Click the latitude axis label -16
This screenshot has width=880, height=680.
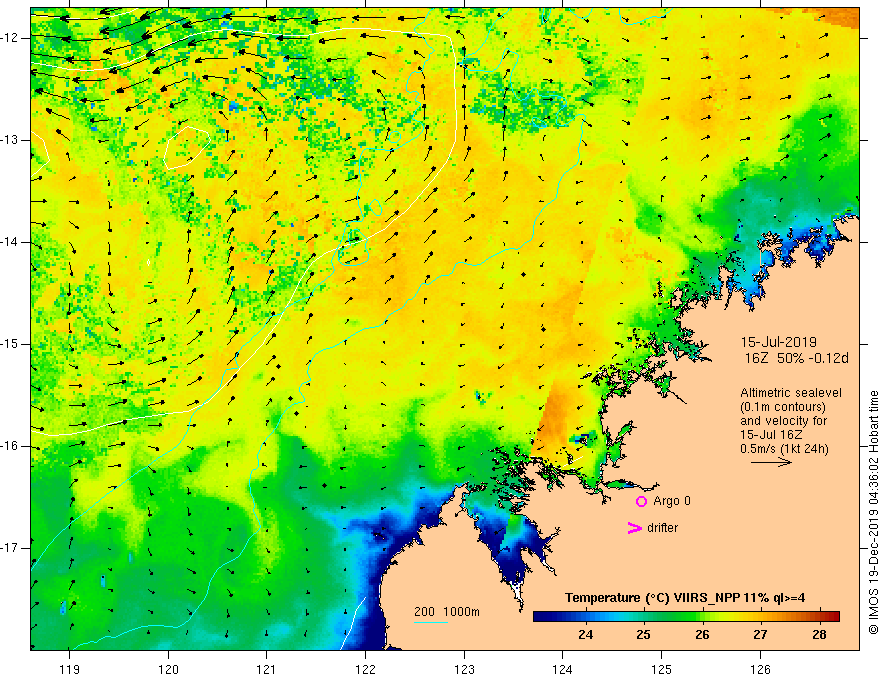pyautogui.click(x=11, y=446)
